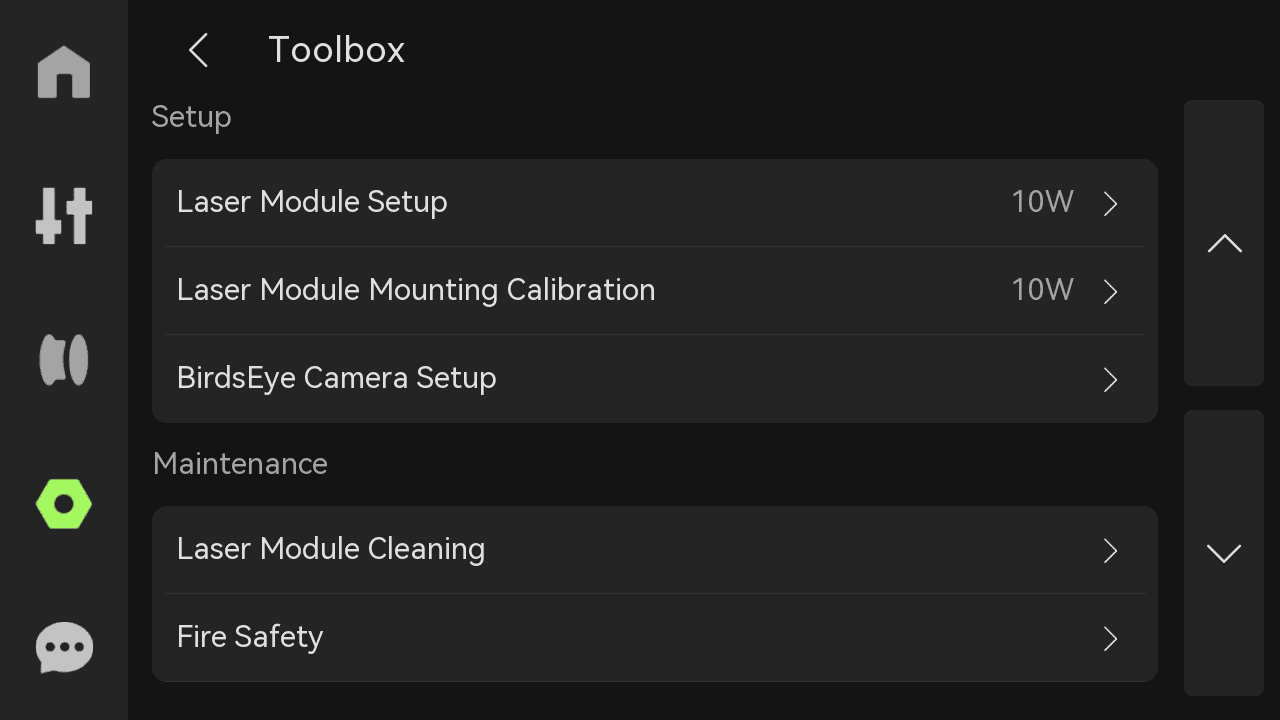Click the up arrow scroll button
This screenshot has height=720, width=1280.
click(x=1224, y=243)
